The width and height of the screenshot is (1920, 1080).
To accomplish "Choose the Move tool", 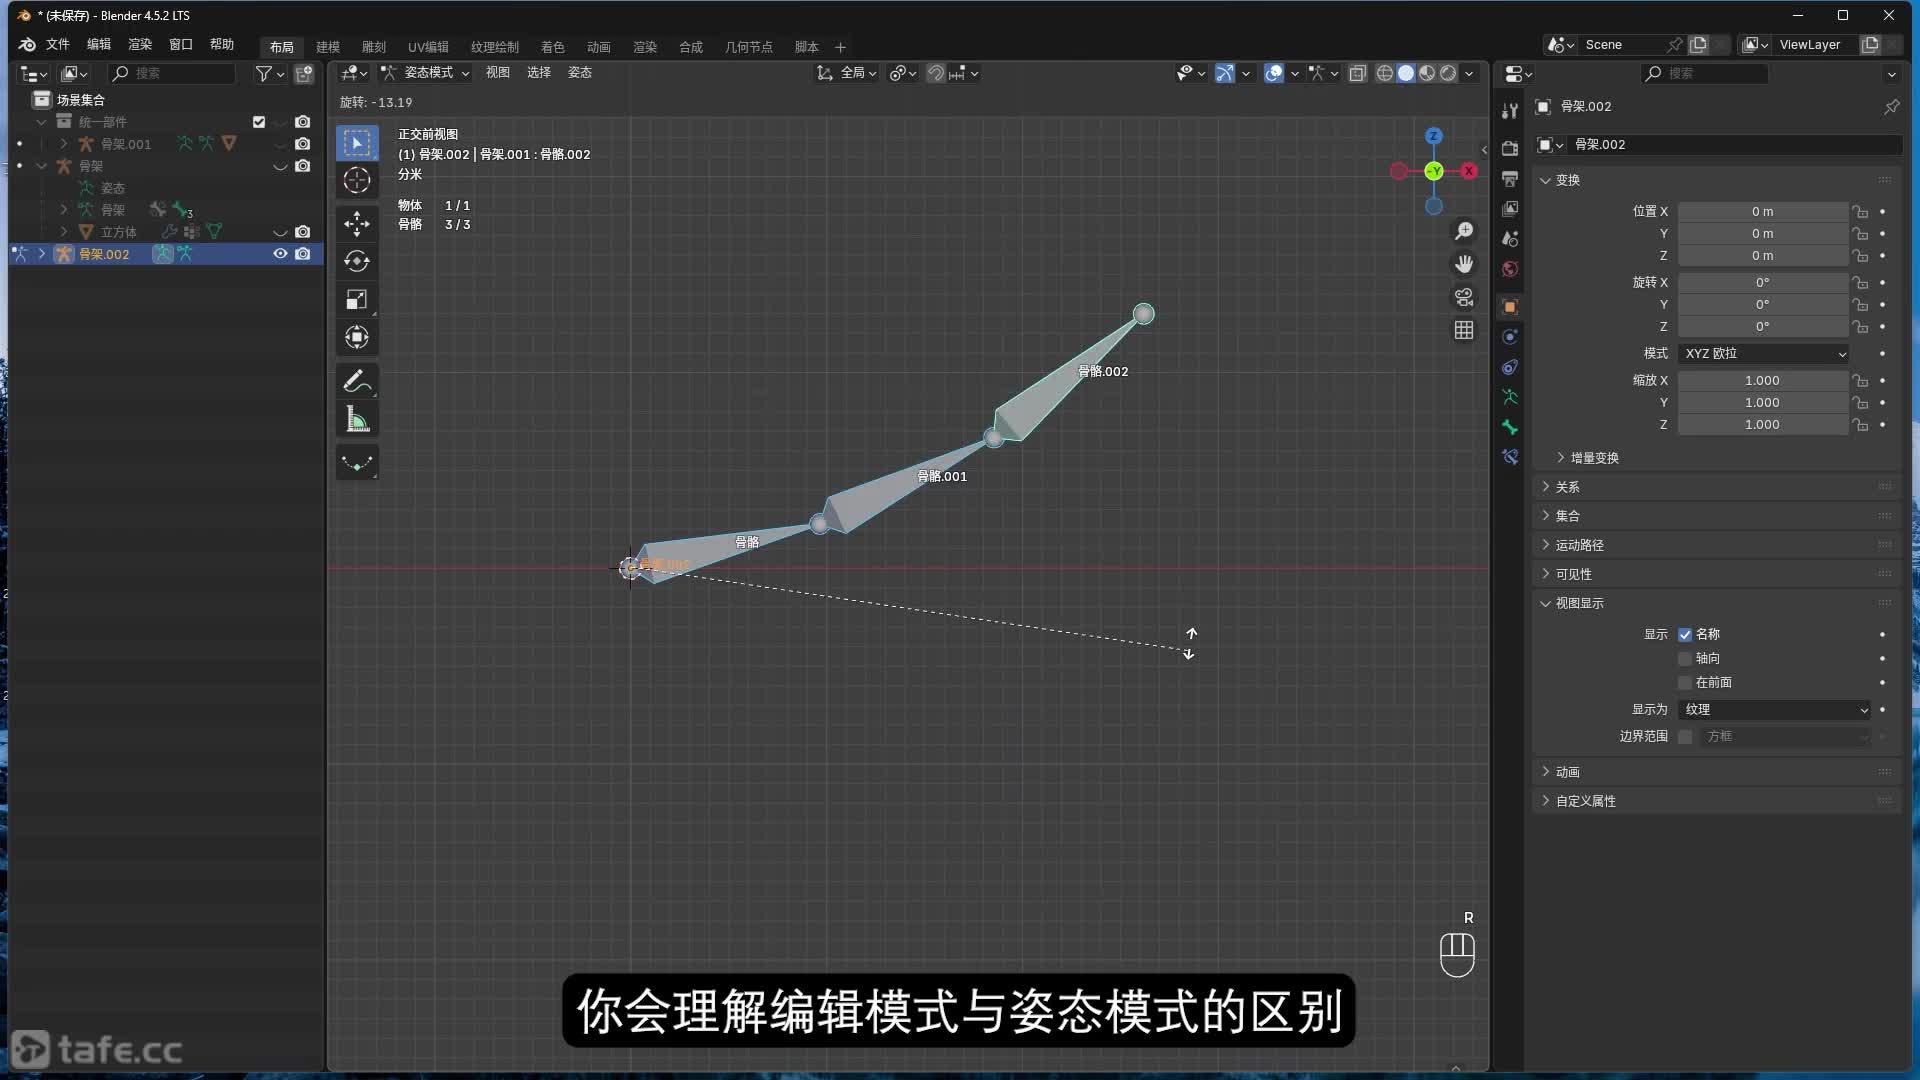I will (x=357, y=222).
